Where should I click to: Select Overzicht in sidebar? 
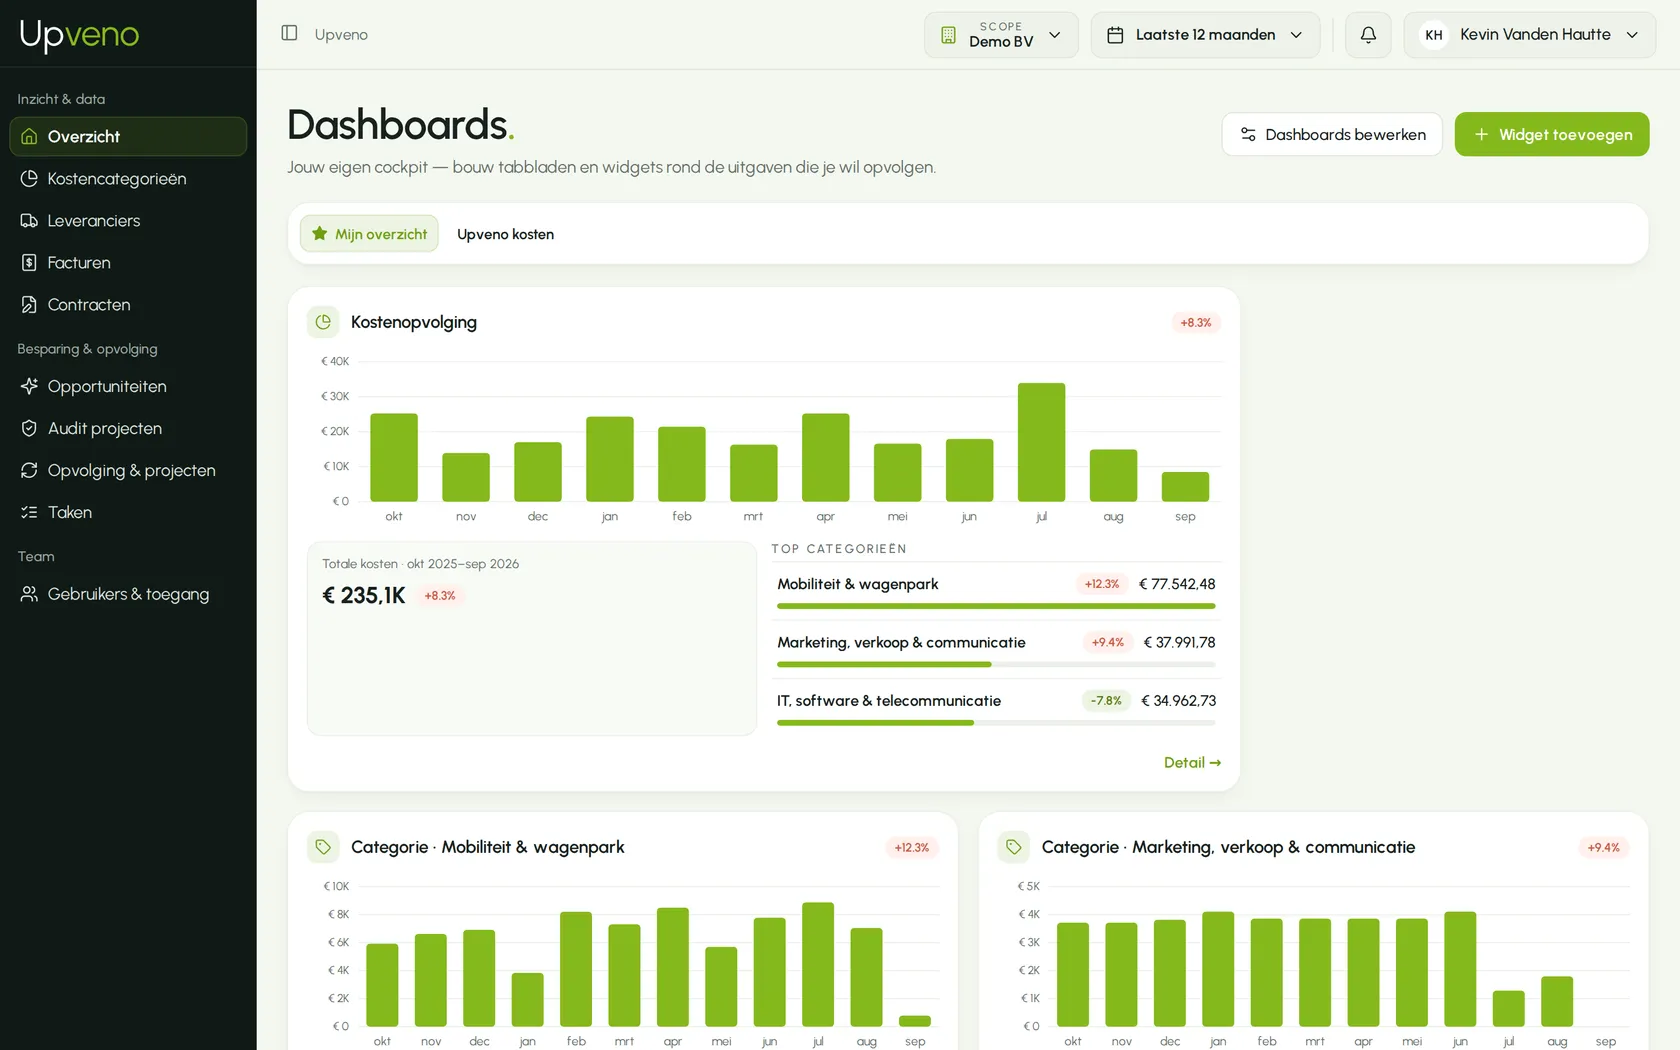128,137
